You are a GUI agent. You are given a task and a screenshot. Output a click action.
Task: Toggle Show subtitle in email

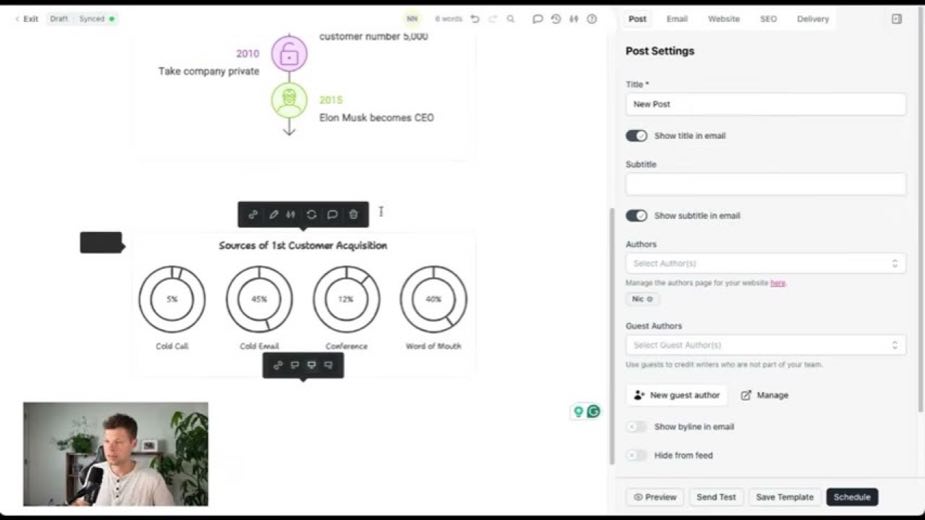(x=637, y=215)
